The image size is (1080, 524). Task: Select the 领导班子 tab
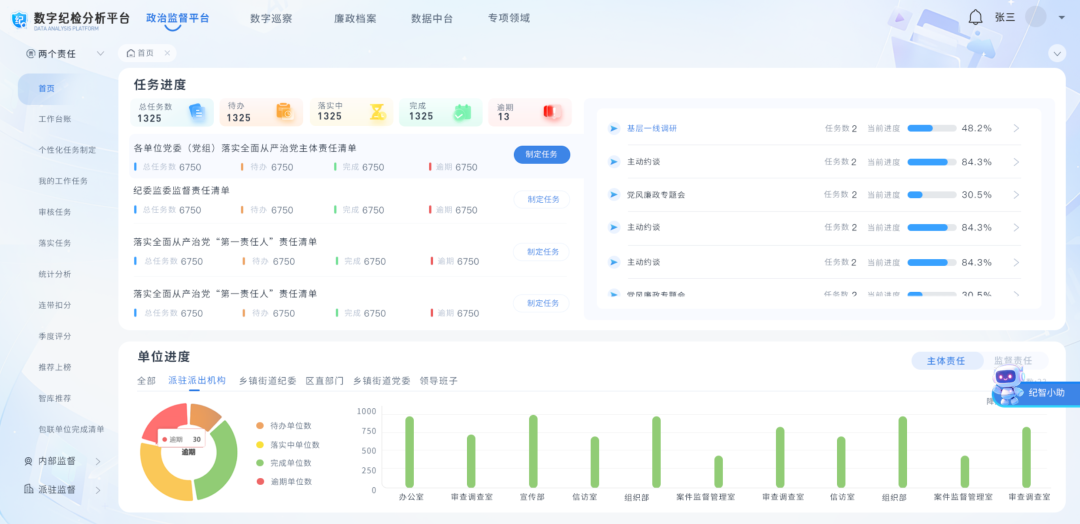tap(439, 381)
